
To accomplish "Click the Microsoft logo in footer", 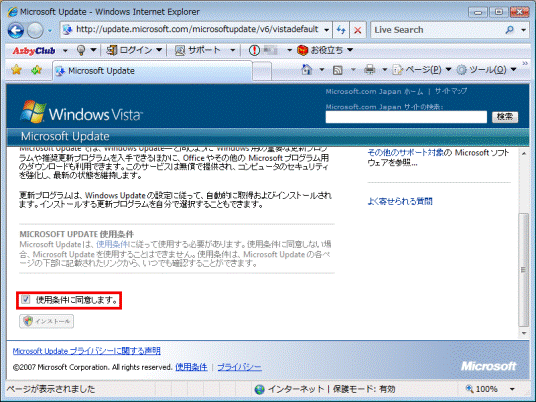I will click(488, 366).
